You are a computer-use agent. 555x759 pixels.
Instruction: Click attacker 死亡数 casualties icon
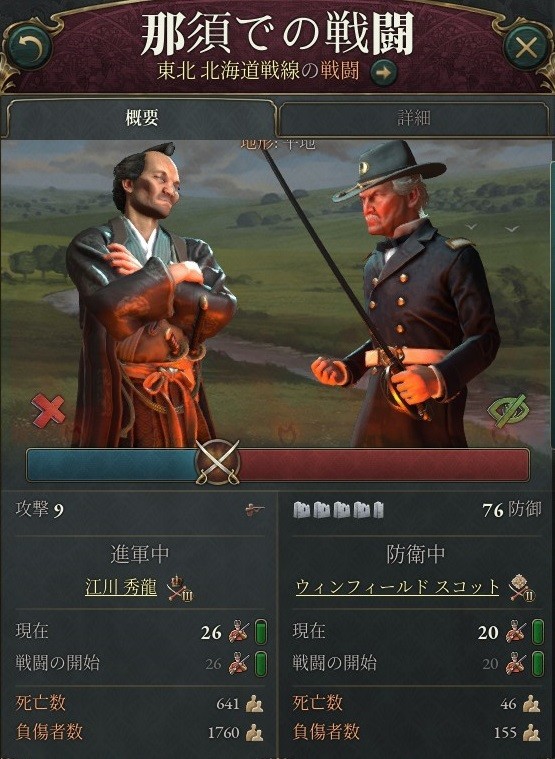pyautogui.click(x=254, y=703)
